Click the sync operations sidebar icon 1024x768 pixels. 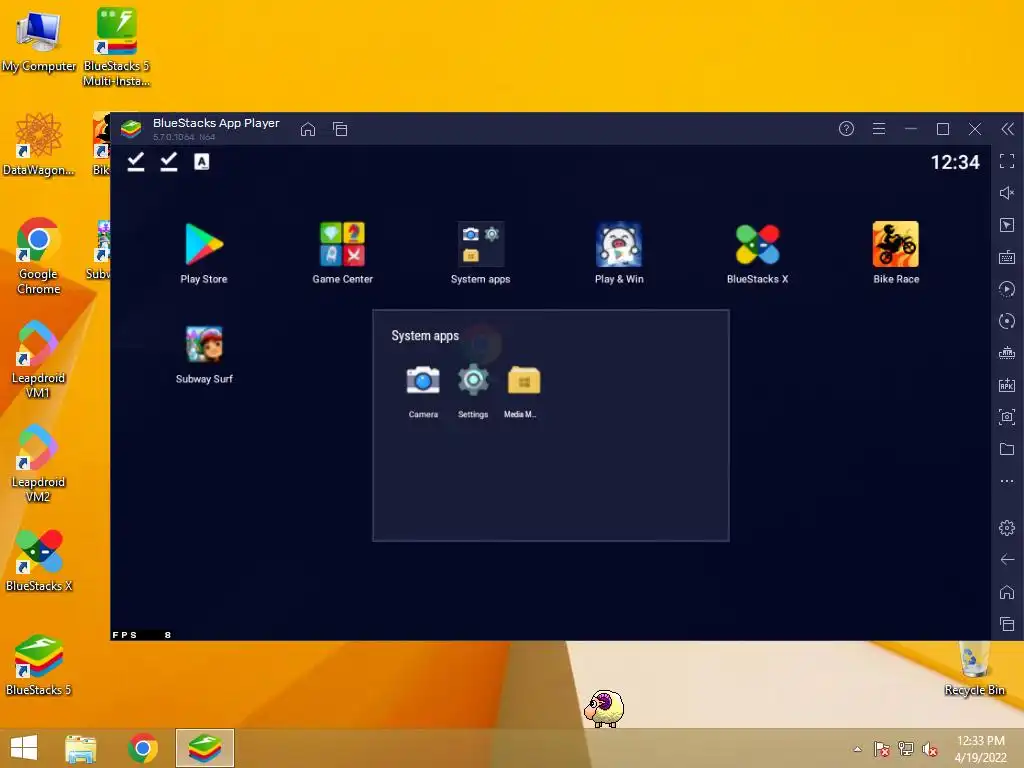coord(1007,321)
